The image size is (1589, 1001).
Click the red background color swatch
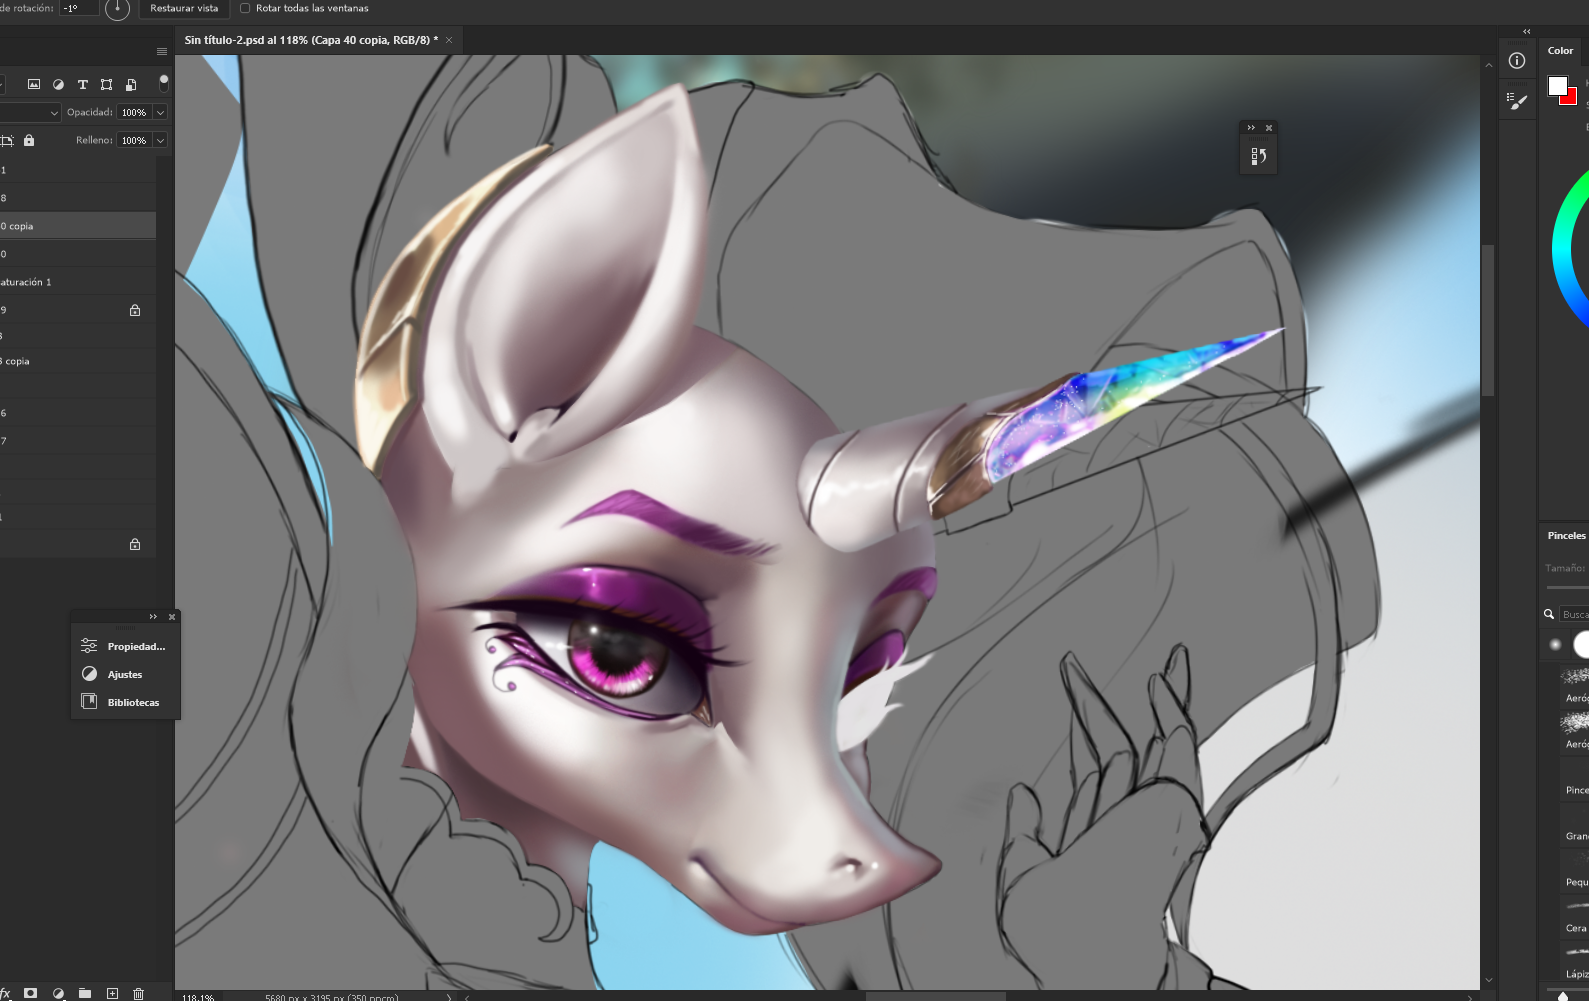coord(1571,98)
